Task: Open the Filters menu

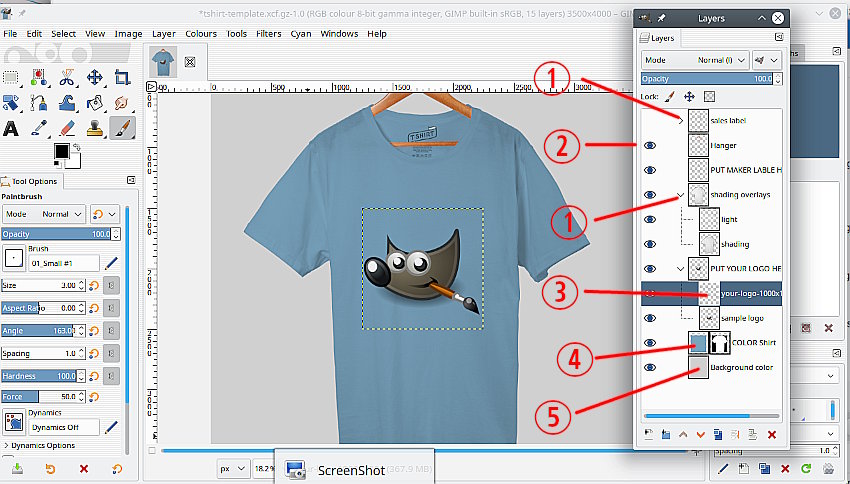Action: point(268,34)
